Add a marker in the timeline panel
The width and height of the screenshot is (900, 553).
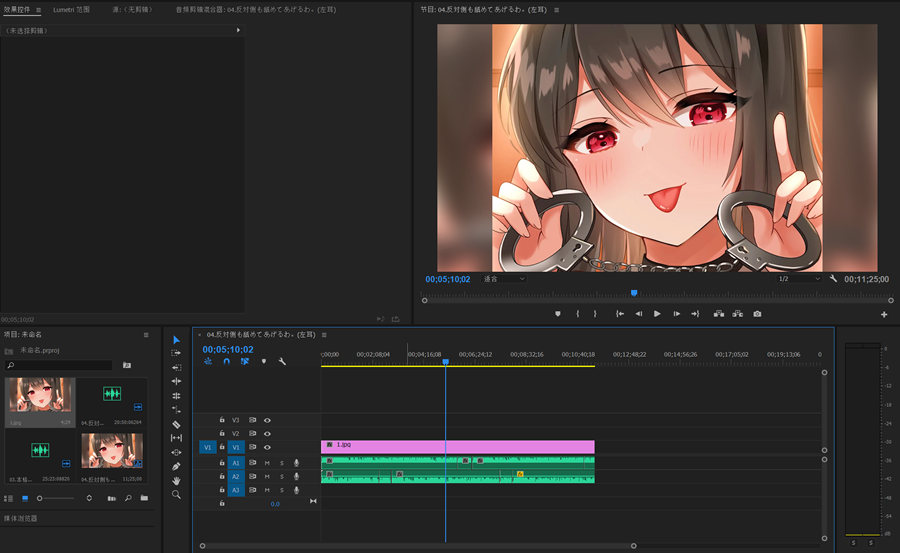tap(263, 362)
